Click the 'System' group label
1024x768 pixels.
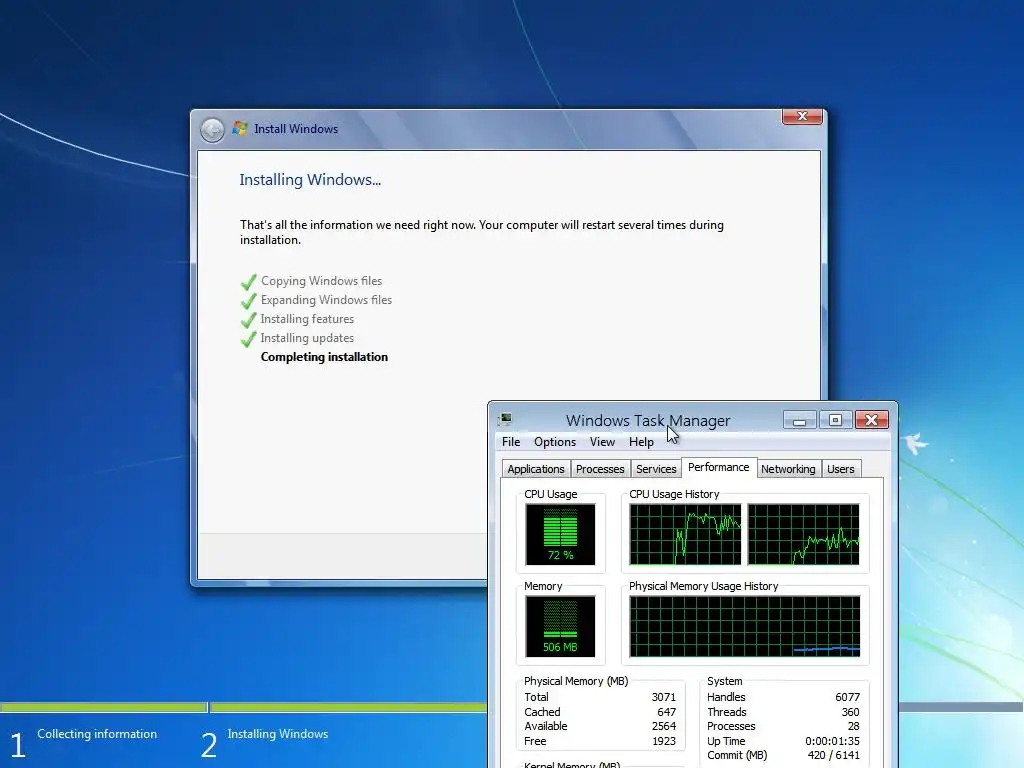point(724,681)
